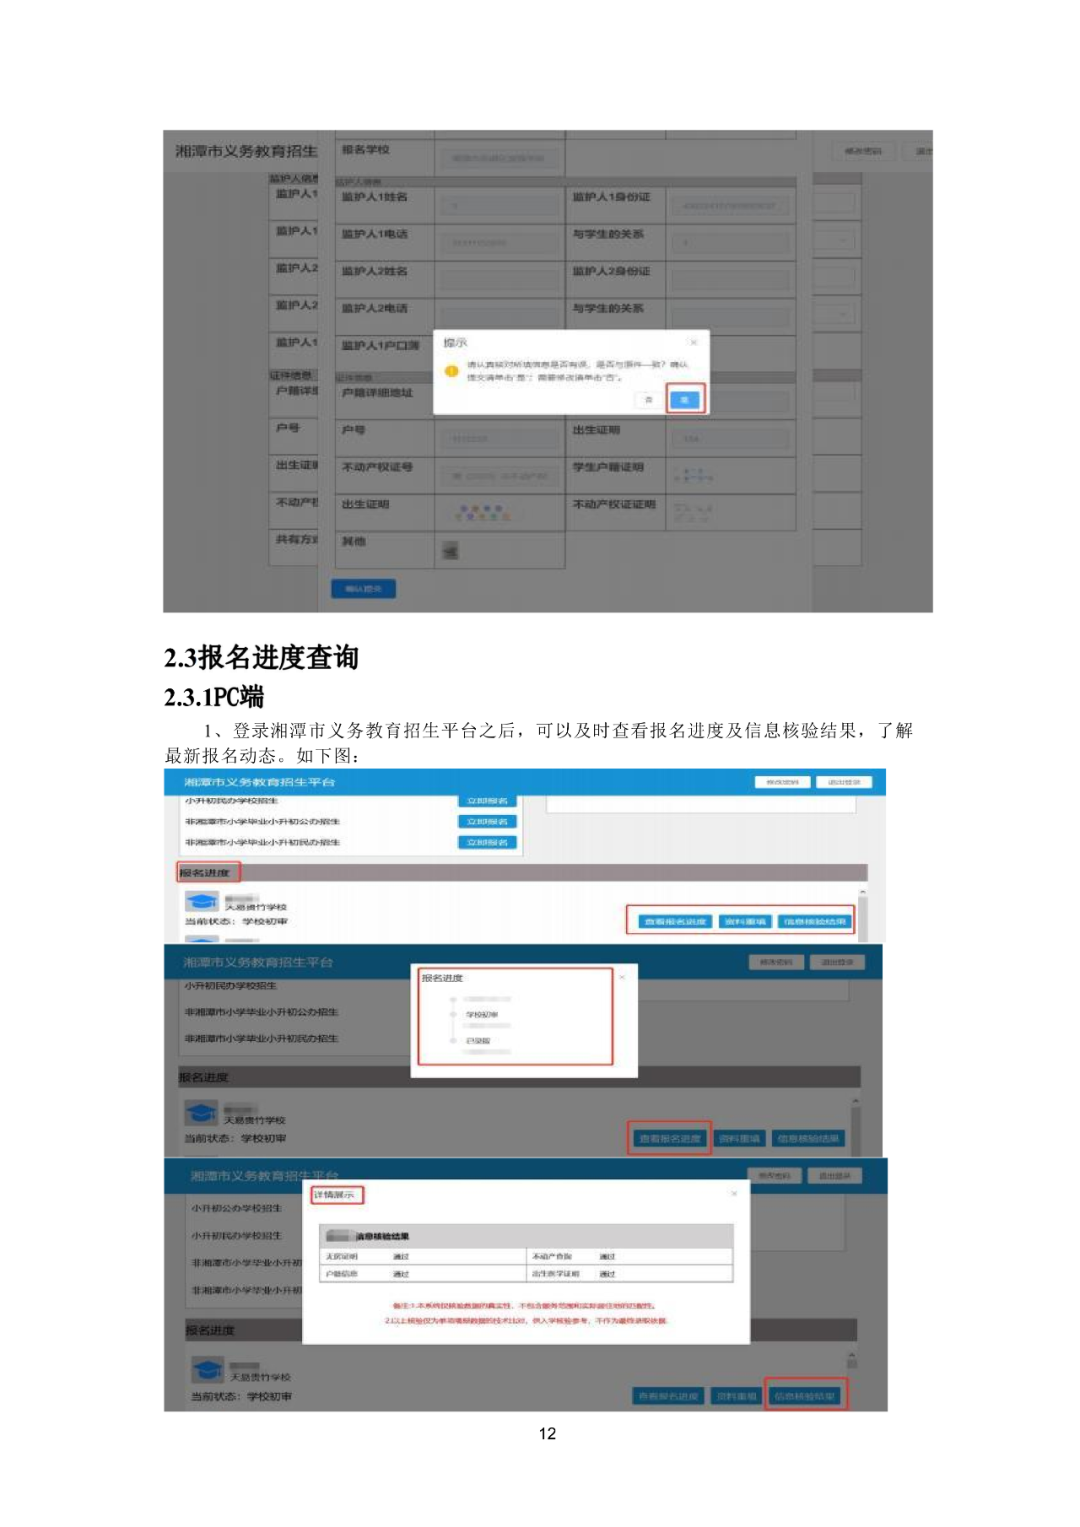Click highlighted 查看报名进度 button in second platform screenshot
Screen dimensions: 1080x1527
[670, 1138]
